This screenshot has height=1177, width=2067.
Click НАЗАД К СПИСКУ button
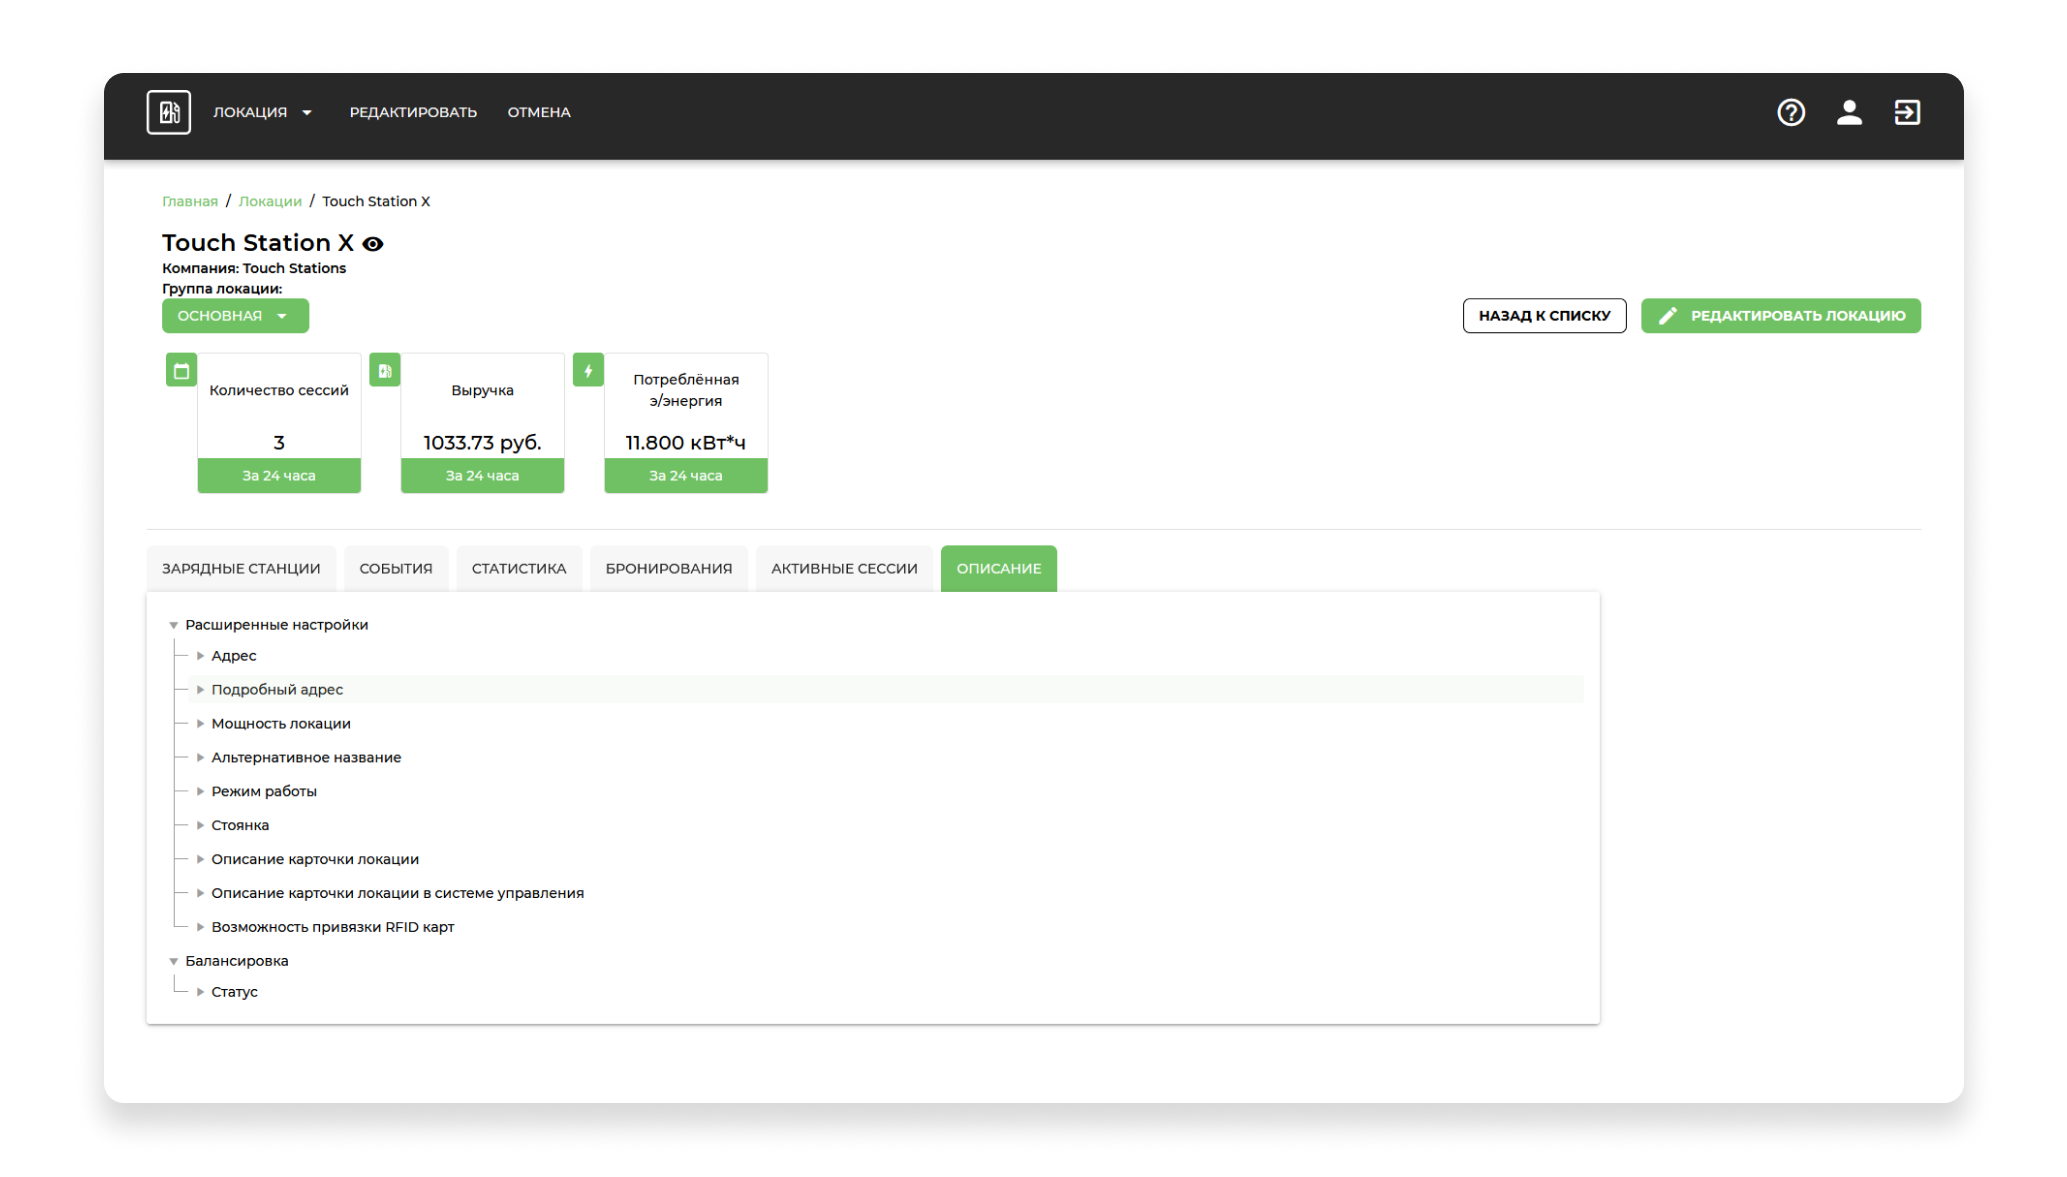[x=1545, y=316]
